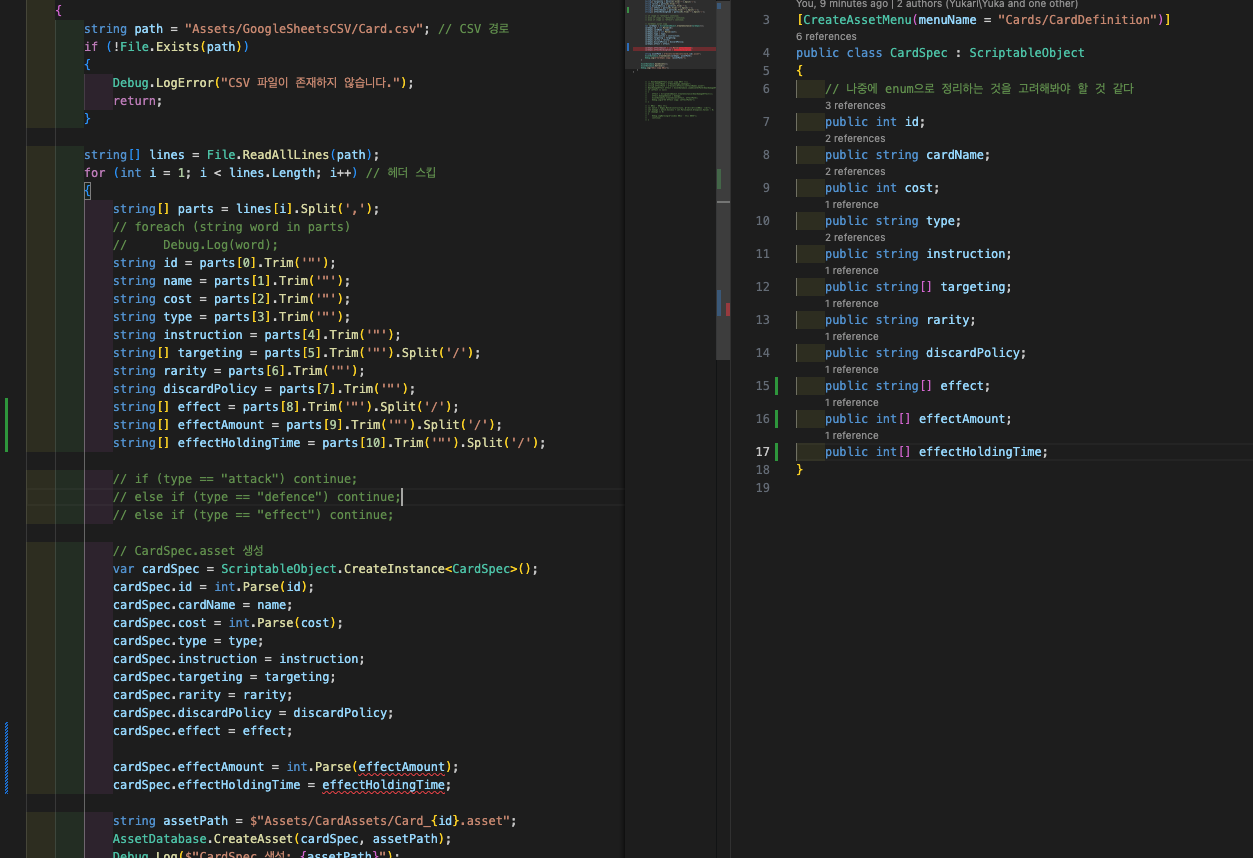Select line number 17 in the CardSpec editor
Screen dimensions: 1253x858
pyautogui.click(x=763, y=452)
